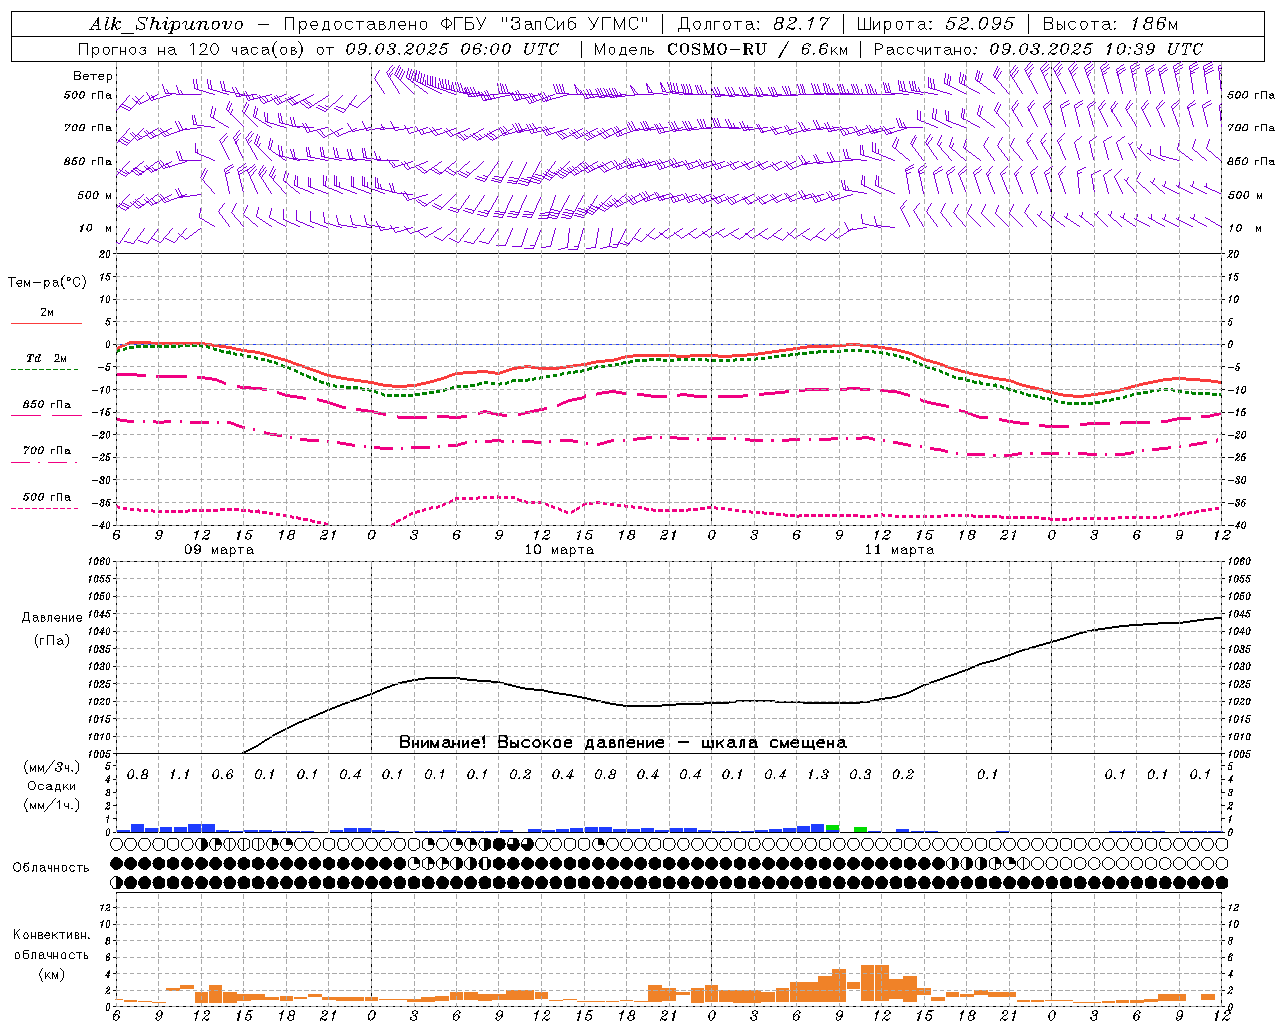Click the 1.1 precipitation value
This screenshot has width=1280, height=1024.
180,774
